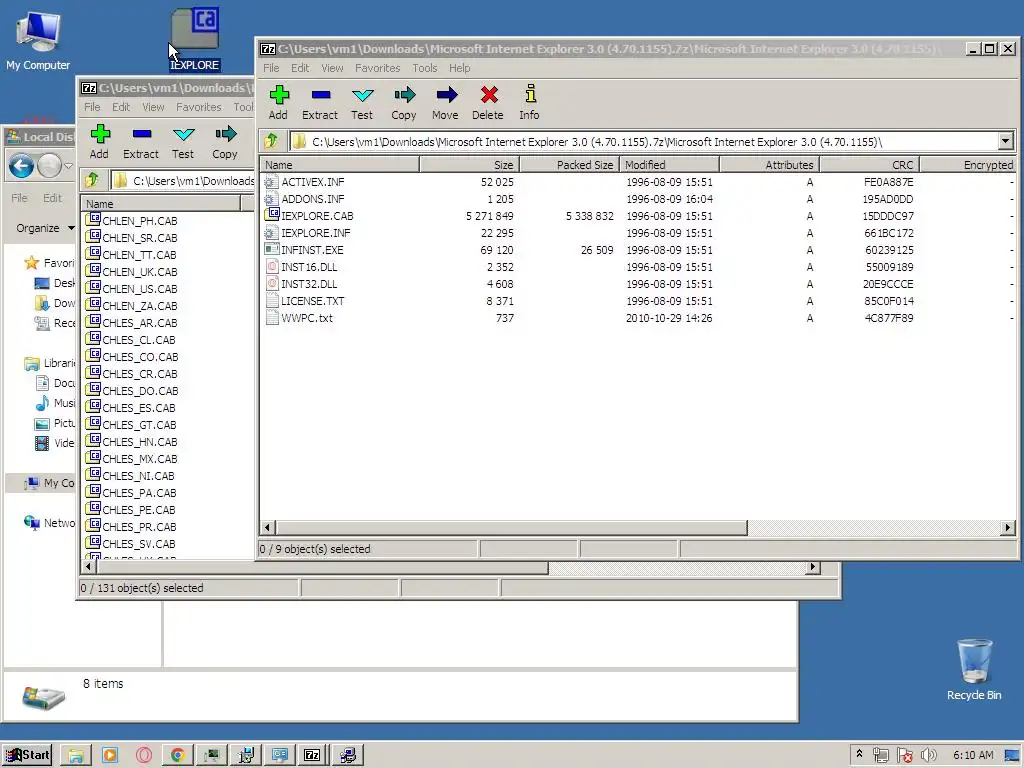Open View menu in front 7-Zip
The image size is (1024, 768).
tap(332, 68)
